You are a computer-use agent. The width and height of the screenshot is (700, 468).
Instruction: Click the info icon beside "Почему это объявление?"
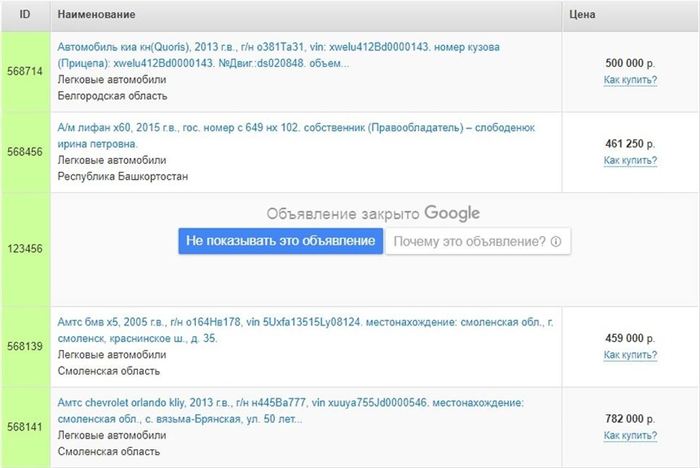pyautogui.click(x=556, y=242)
